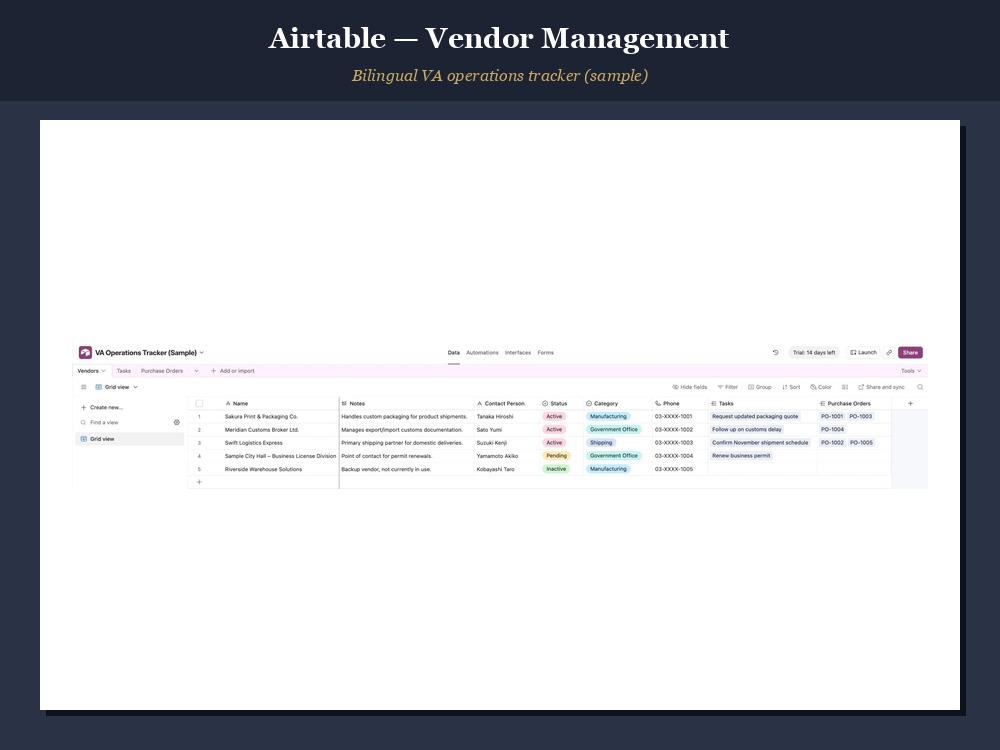The height and width of the screenshot is (750, 1000).
Task: Click the Category column header
Action: coord(617,403)
